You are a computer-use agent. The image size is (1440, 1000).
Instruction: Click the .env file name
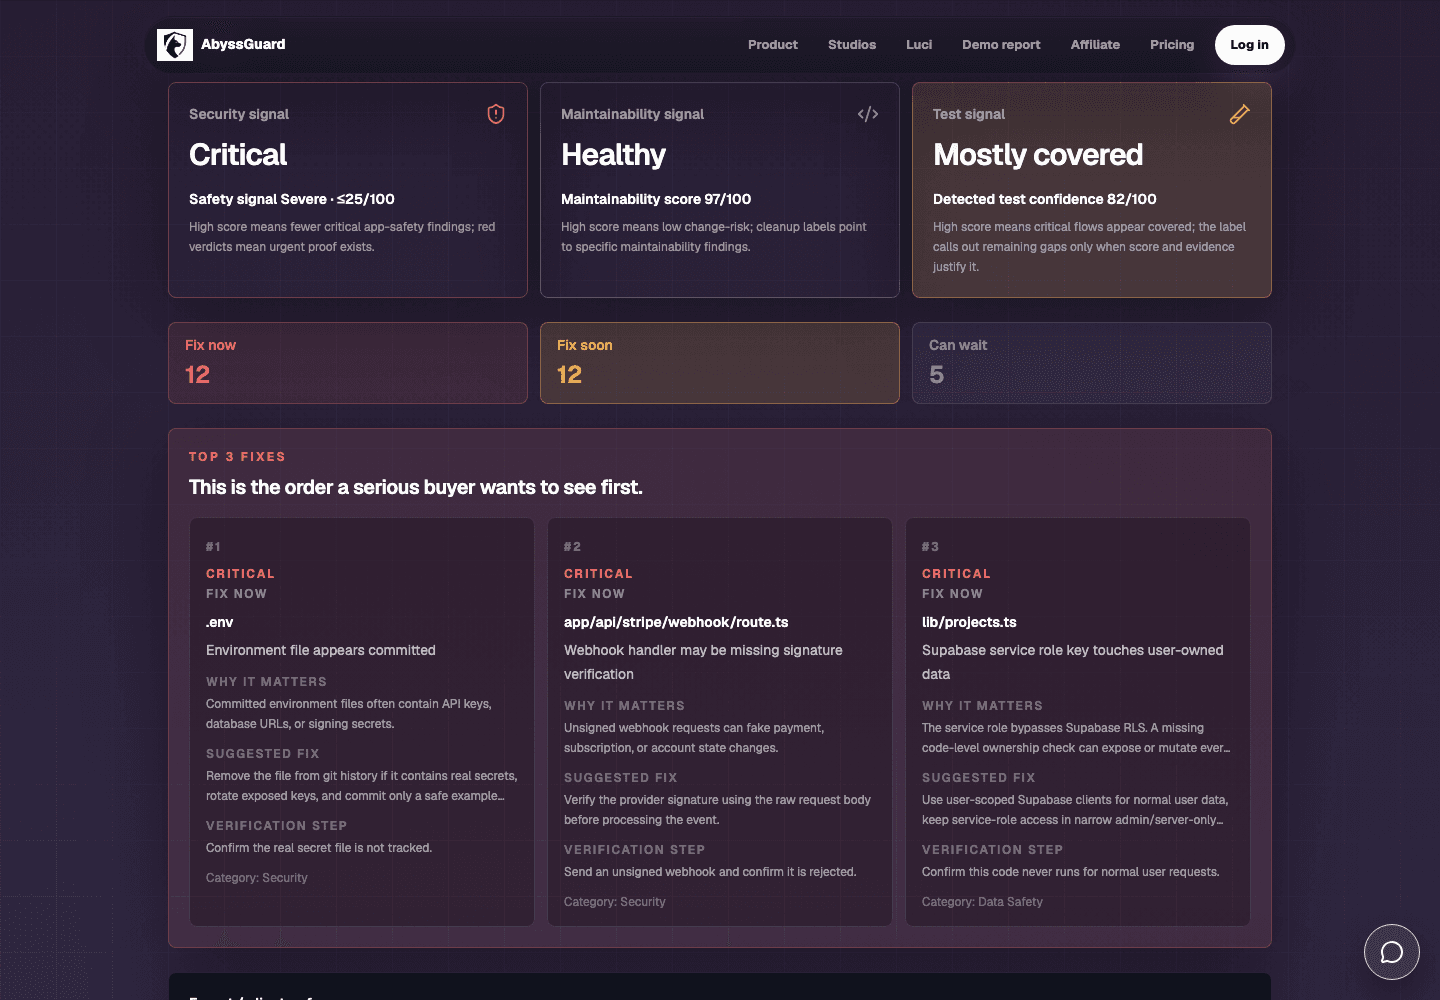pos(220,622)
